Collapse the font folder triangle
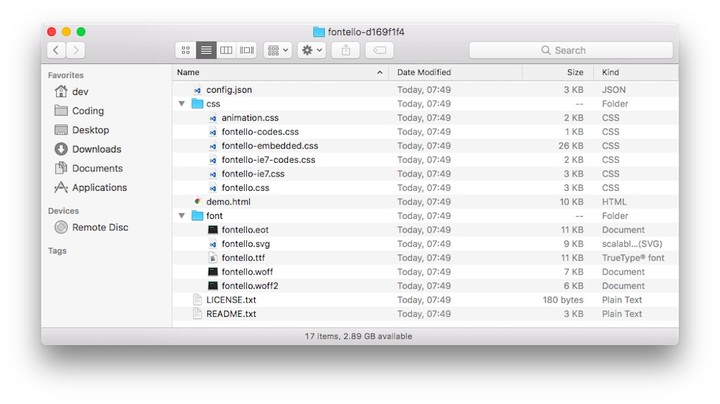The width and height of the screenshot is (720, 404). pos(182,216)
